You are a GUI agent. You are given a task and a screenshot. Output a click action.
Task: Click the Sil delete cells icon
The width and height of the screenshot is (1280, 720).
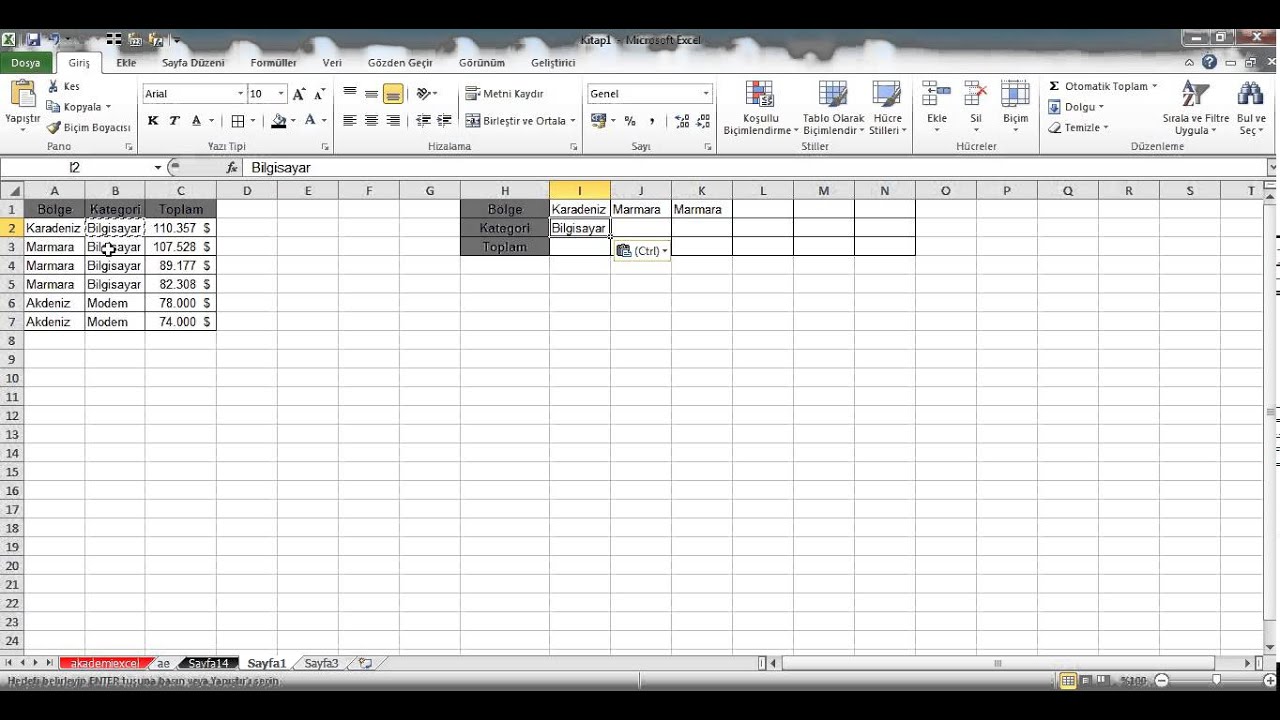(976, 95)
